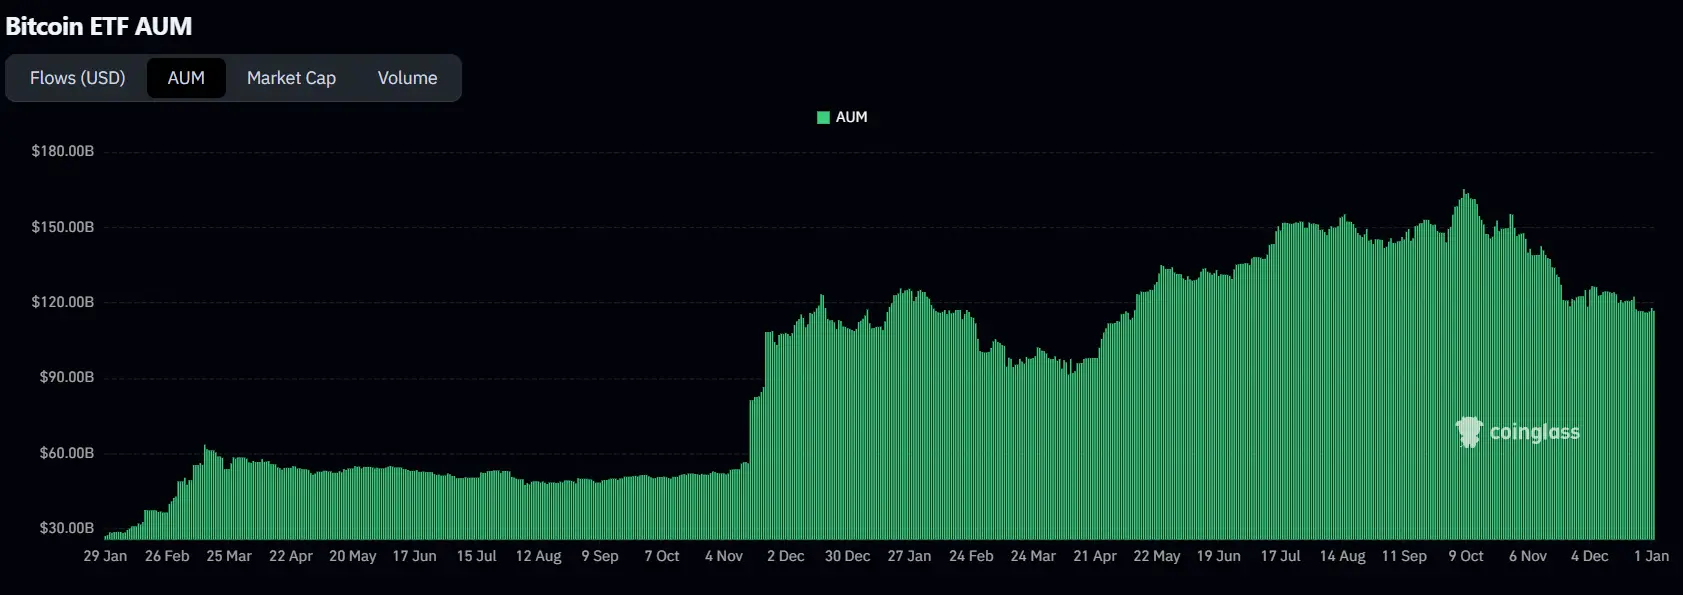Toggle the green AUM legend swatch
1683x595 pixels.
click(x=823, y=117)
